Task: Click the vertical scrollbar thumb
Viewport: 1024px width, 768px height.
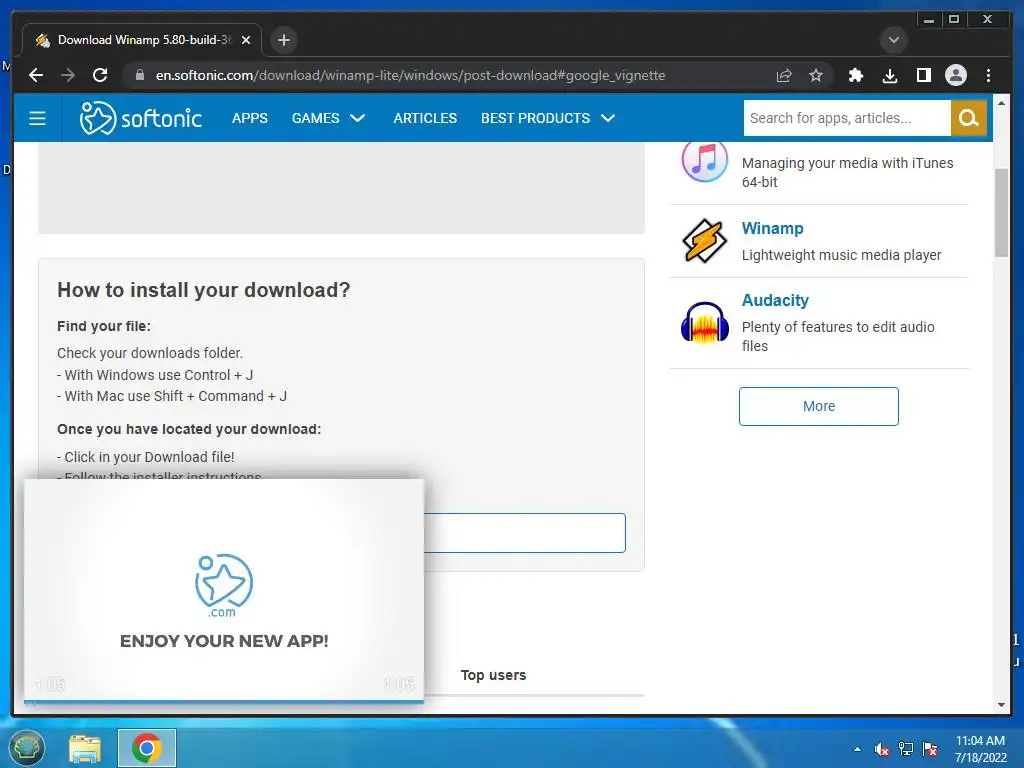Action: pyautogui.click(x=1001, y=213)
